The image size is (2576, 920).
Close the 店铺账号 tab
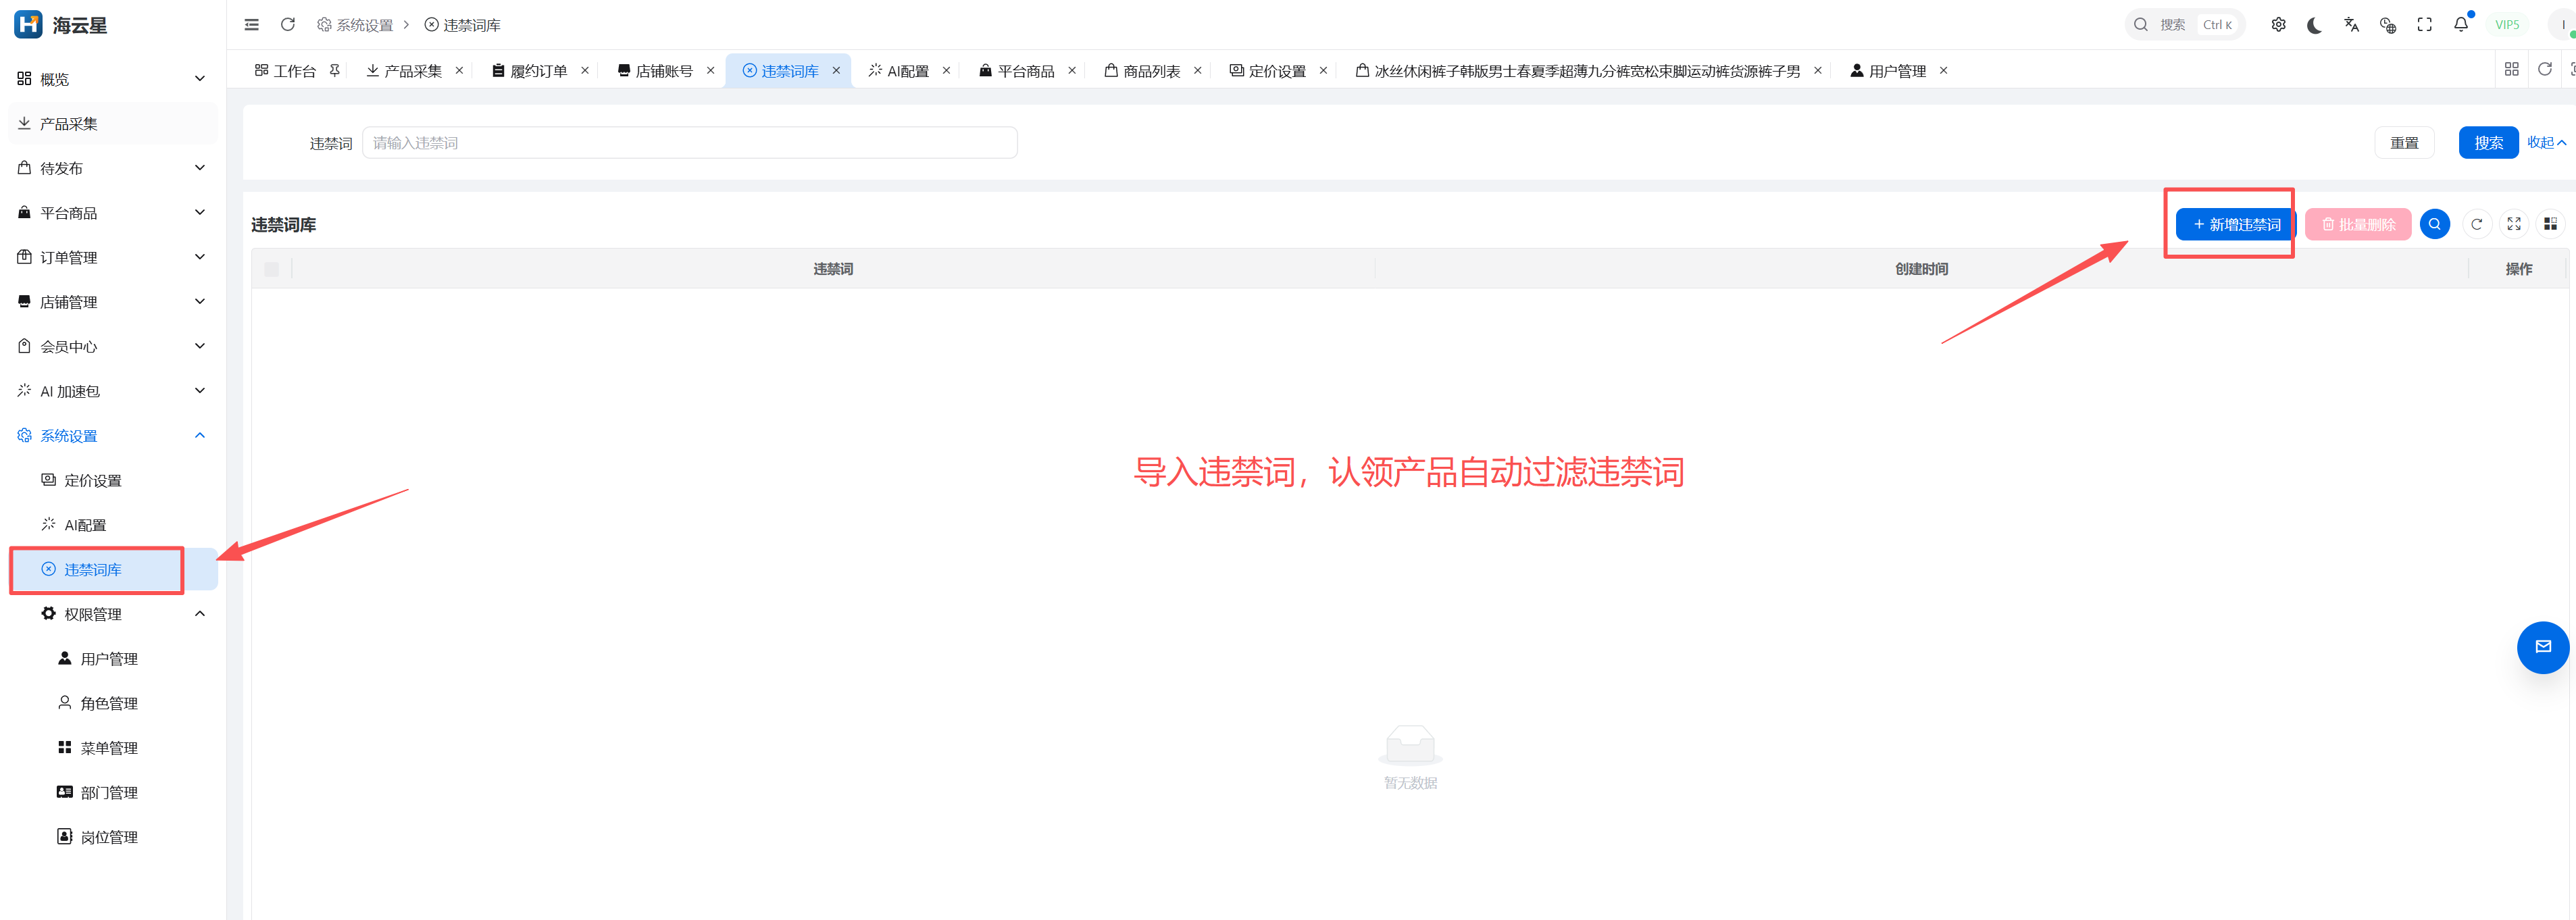point(710,71)
